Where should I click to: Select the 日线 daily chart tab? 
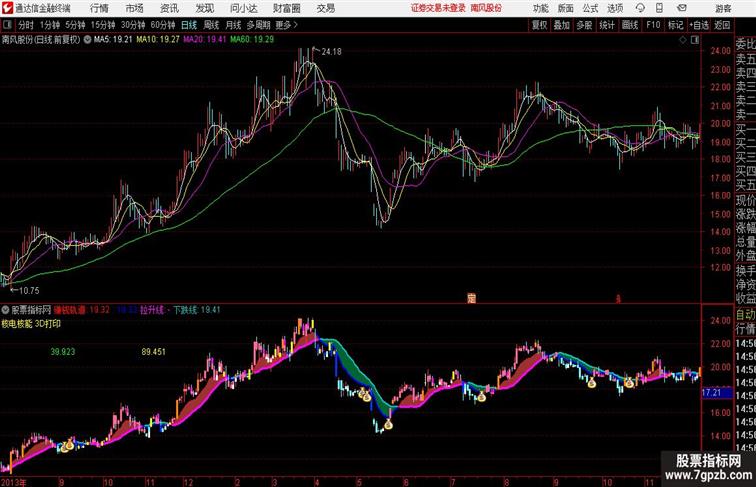pos(189,25)
